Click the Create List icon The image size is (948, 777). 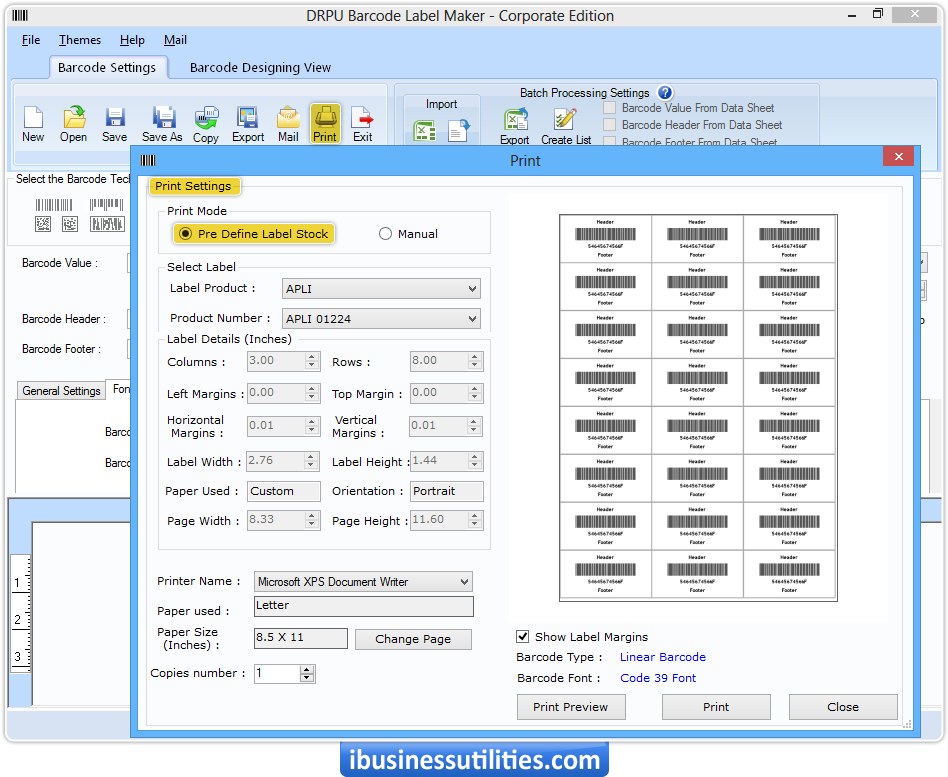click(566, 126)
